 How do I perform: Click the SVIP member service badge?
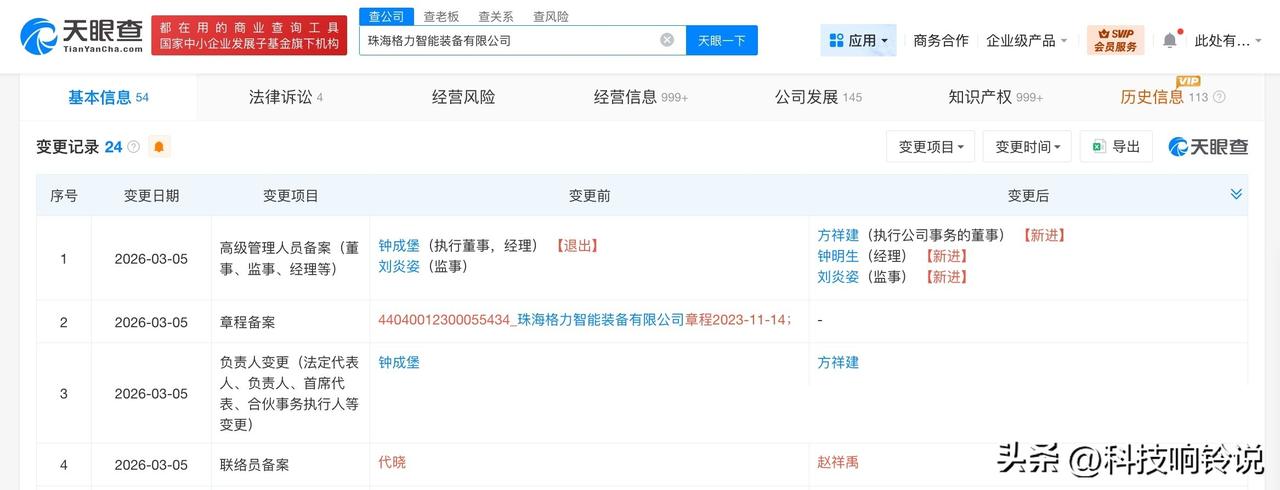1115,40
